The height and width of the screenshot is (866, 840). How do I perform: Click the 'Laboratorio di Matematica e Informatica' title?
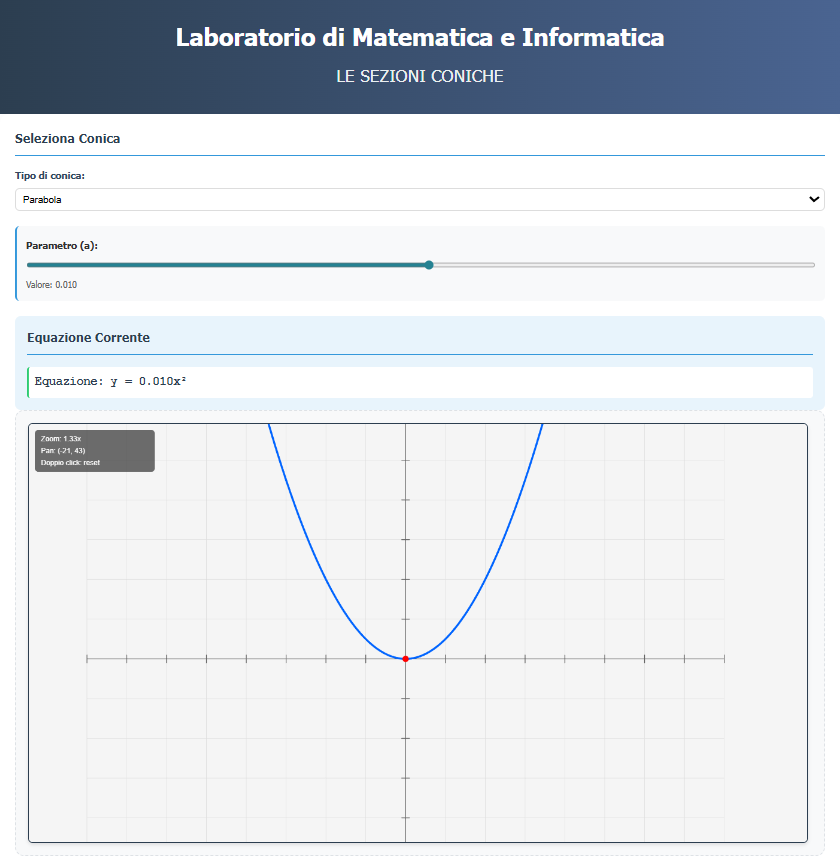point(420,37)
